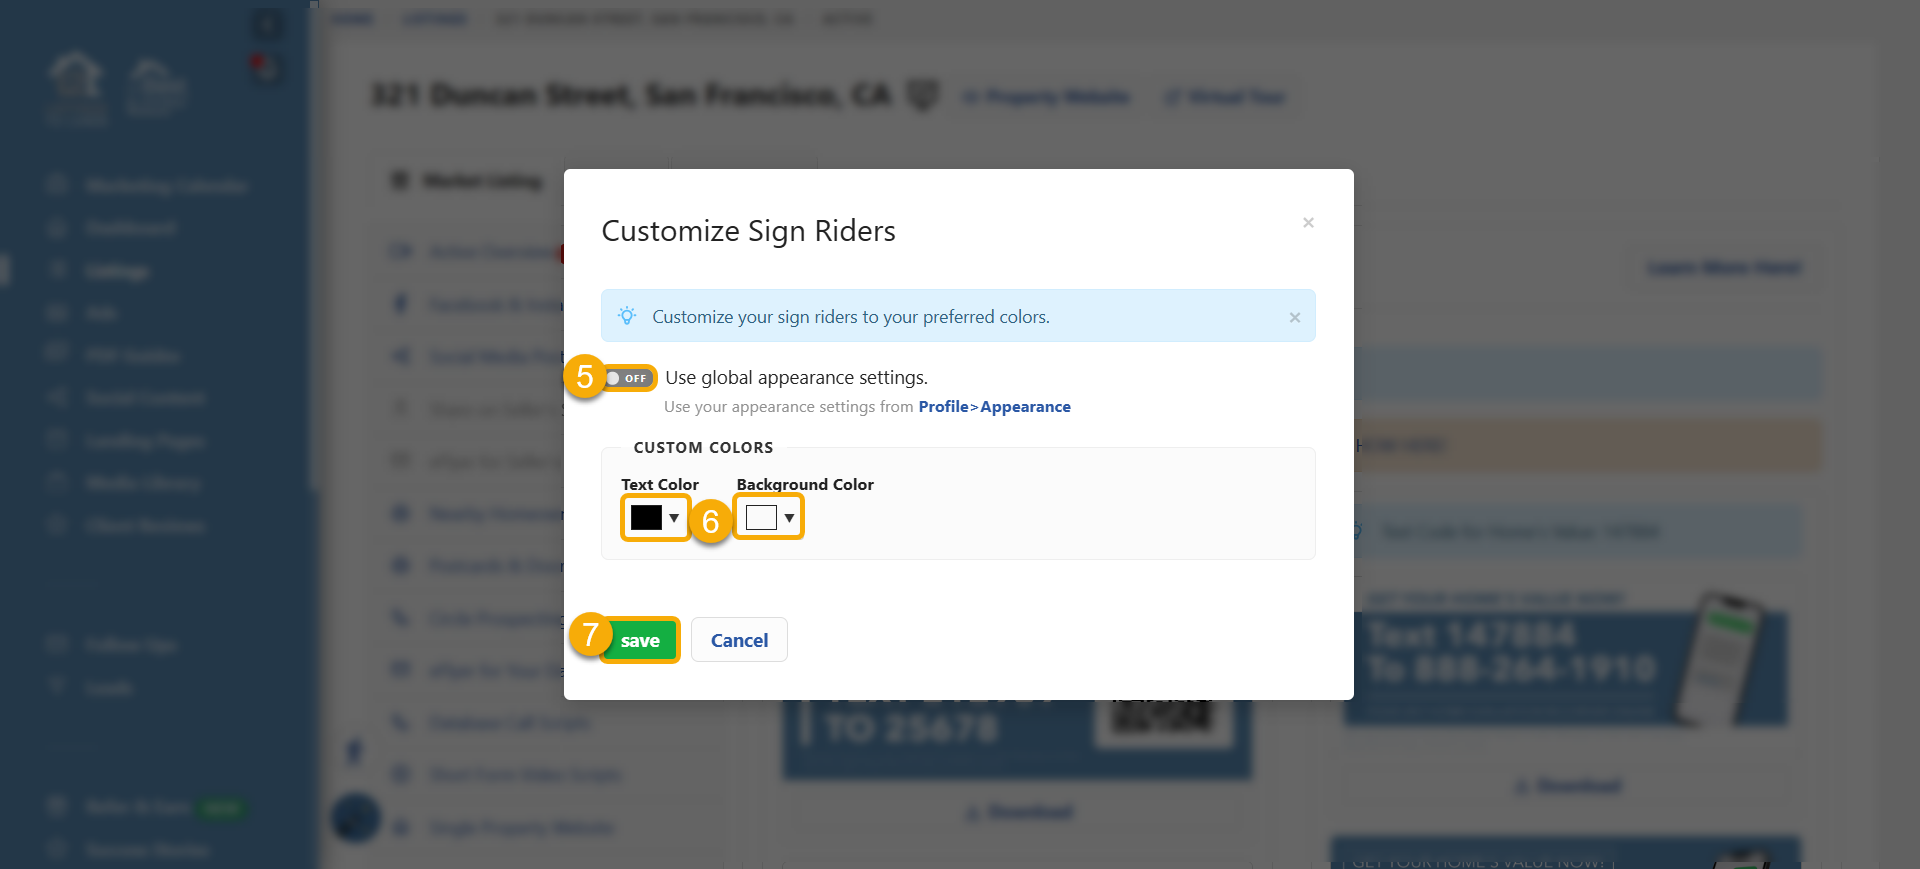The height and width of the screenshot is (869, 1920).
Task: Click the Cancel button
Action: (x=739, y=639)
